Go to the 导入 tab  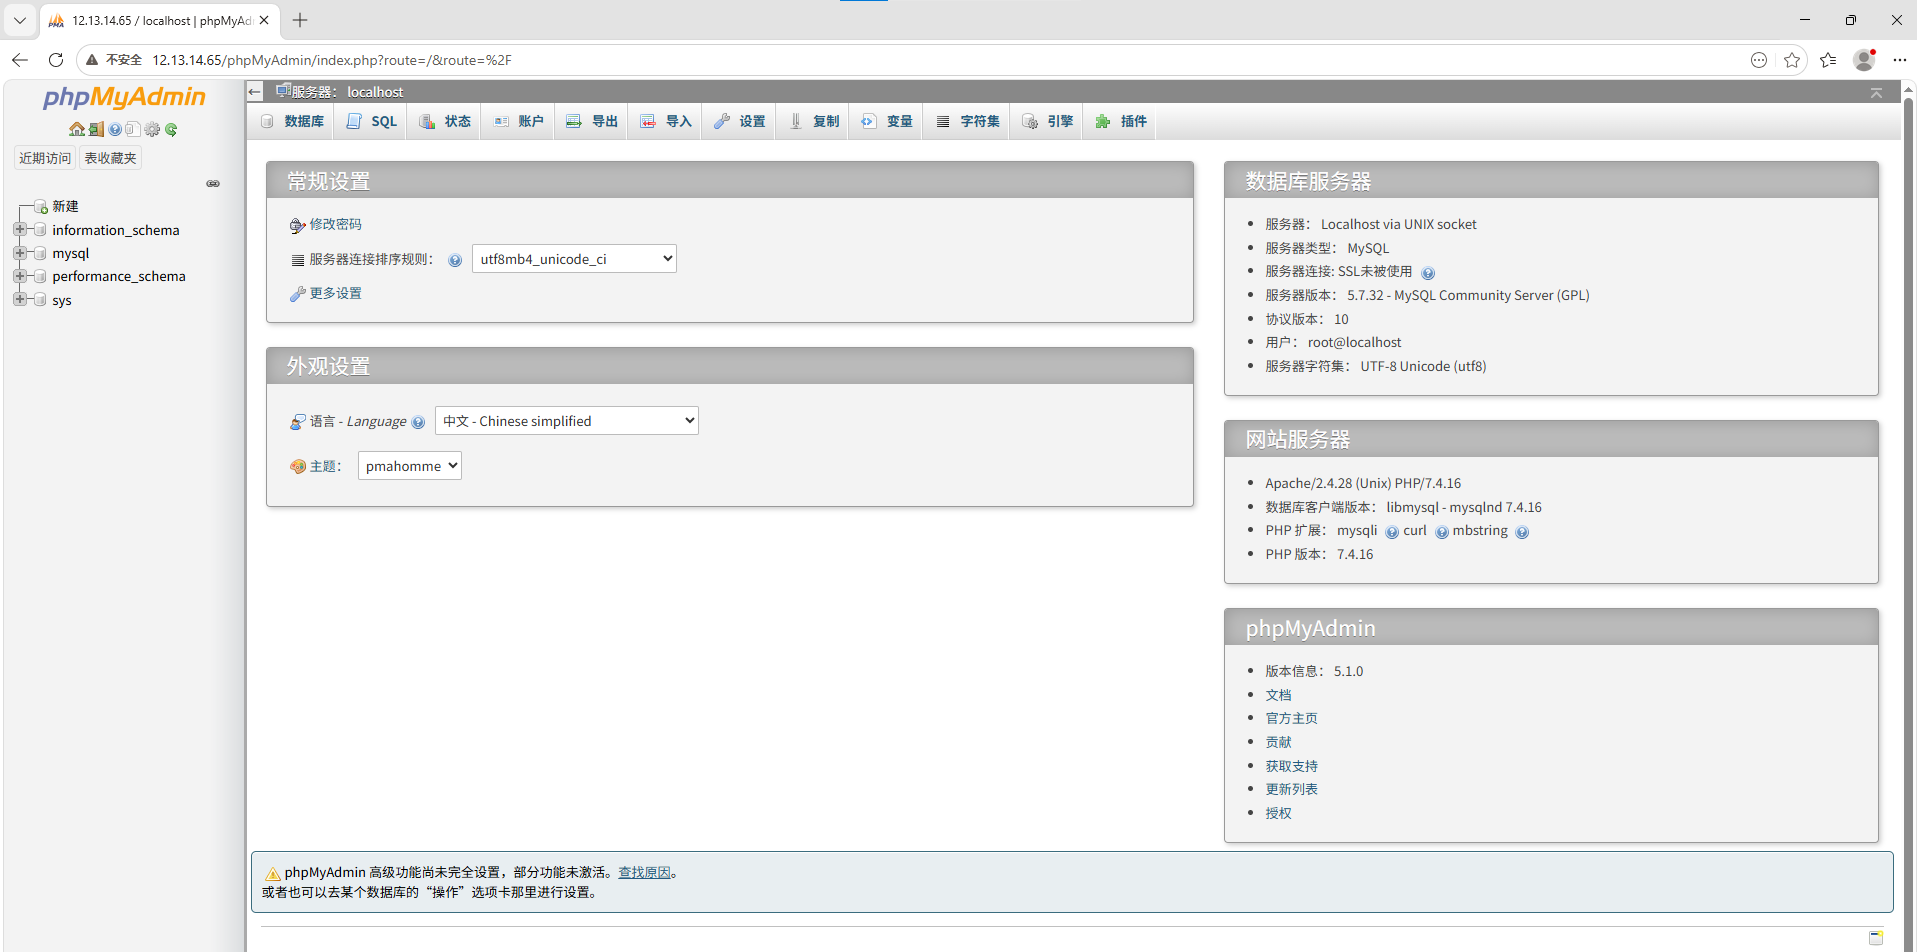666,121
